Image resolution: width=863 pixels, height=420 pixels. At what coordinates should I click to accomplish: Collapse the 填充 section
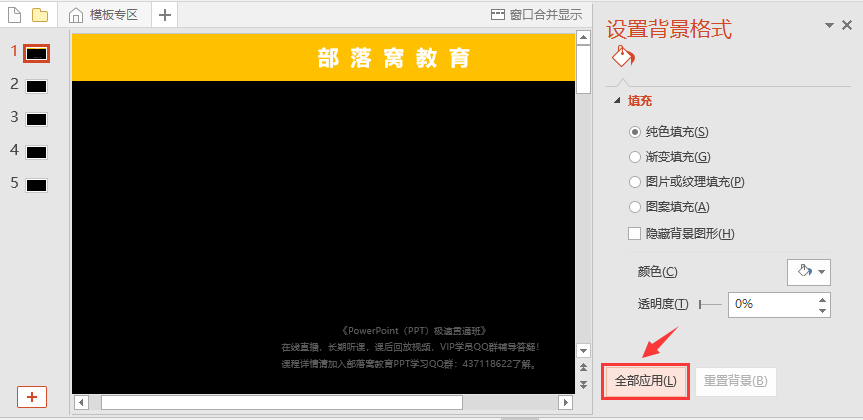click(617, 101)
